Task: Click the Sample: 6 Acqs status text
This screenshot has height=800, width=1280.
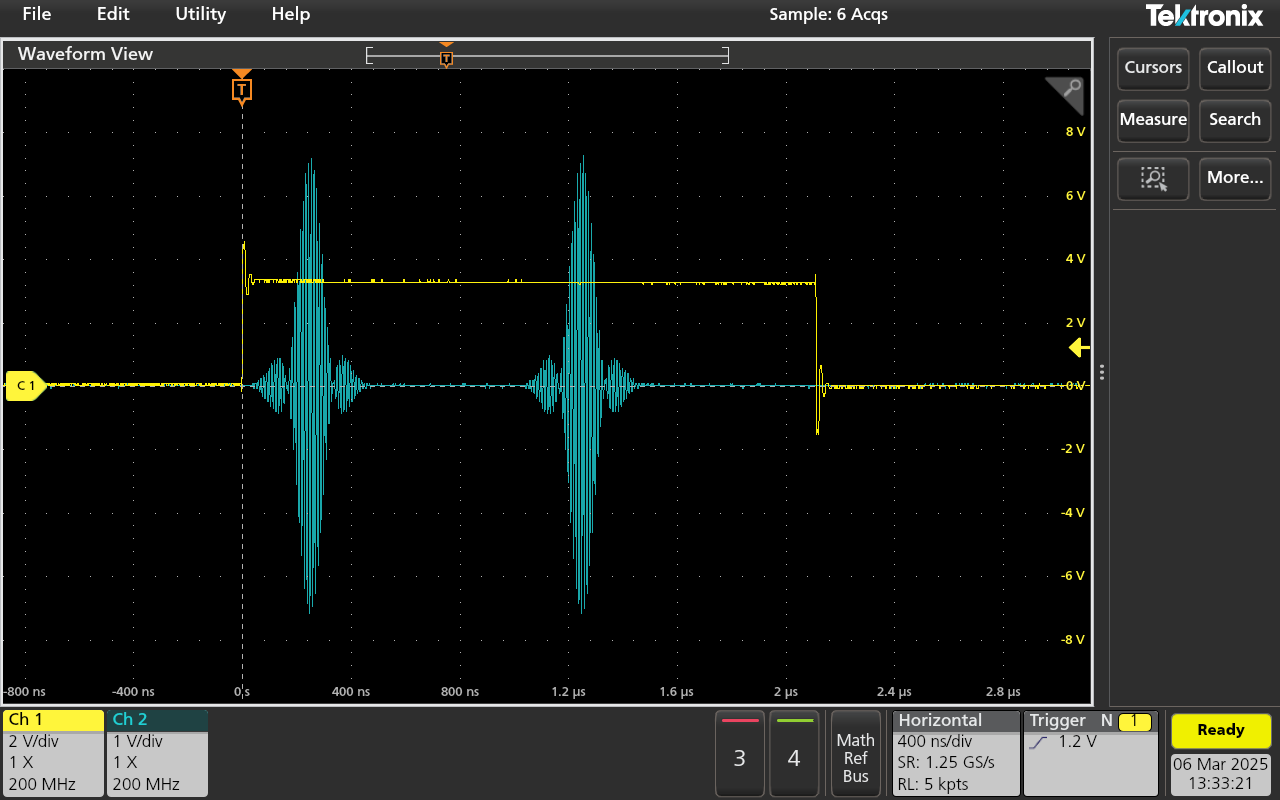Action: point(828,14)
